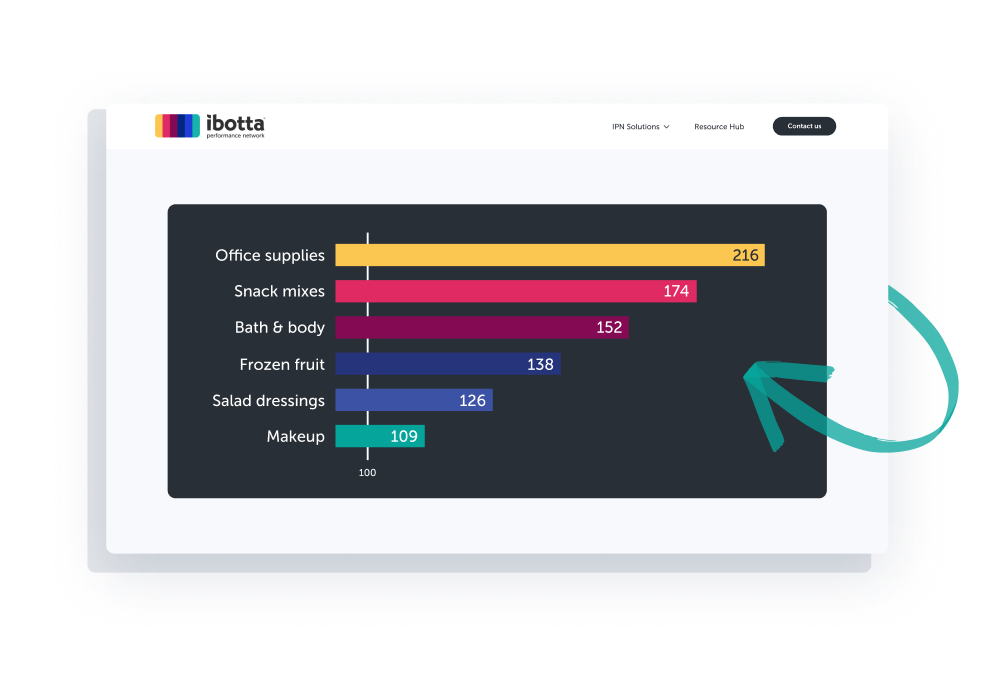Click the 100 baseline axis label
982x699 pixels.
[367, 473]
